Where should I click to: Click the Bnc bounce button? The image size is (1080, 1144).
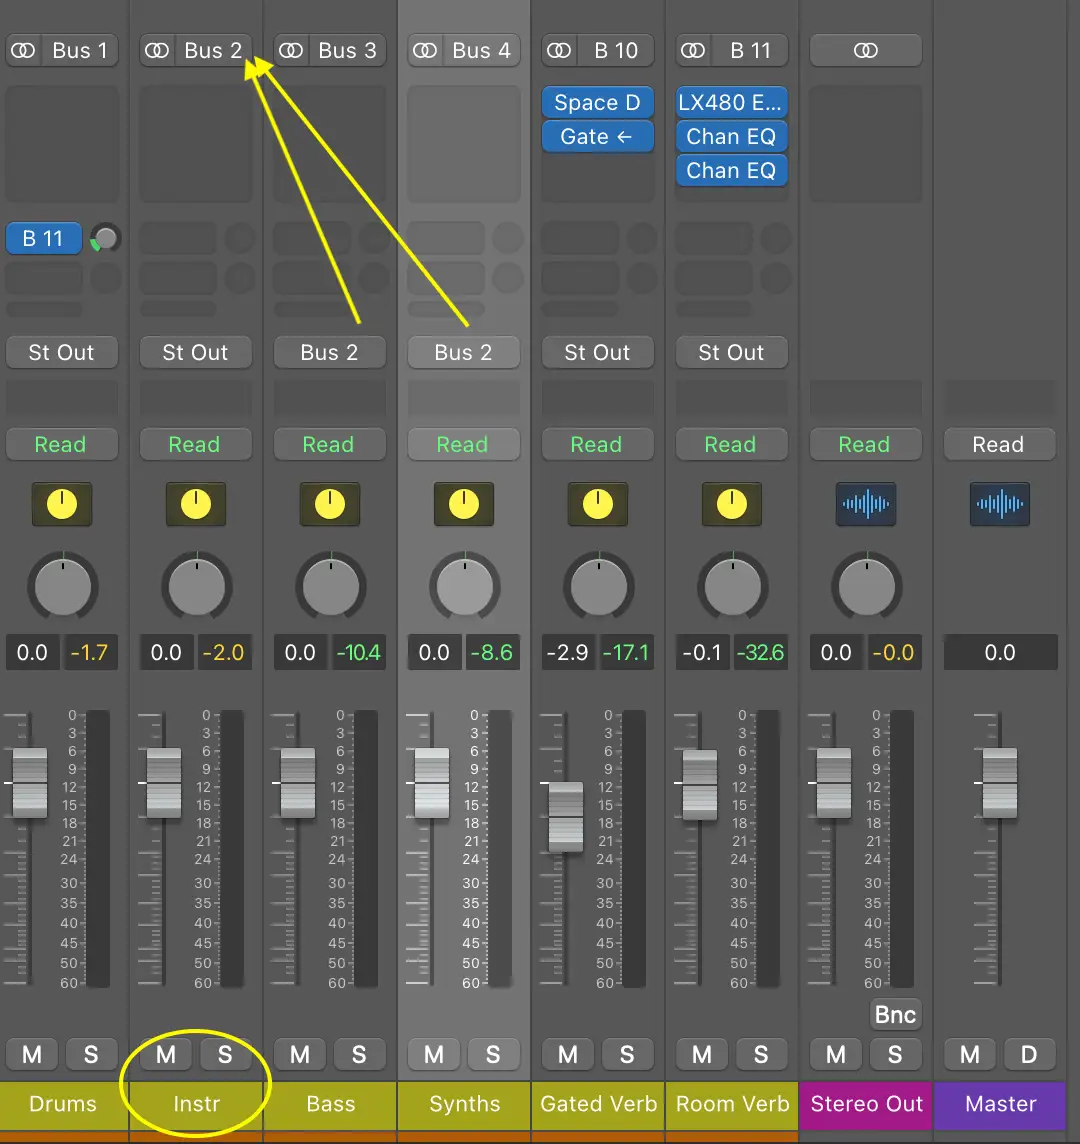(895, 1014)
